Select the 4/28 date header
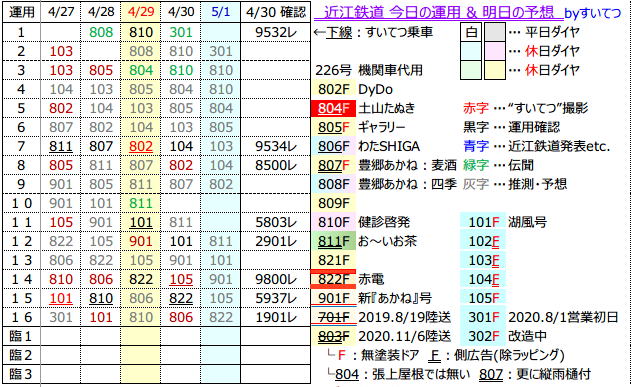This screenshot has width=631, height=387. point(101,12)
